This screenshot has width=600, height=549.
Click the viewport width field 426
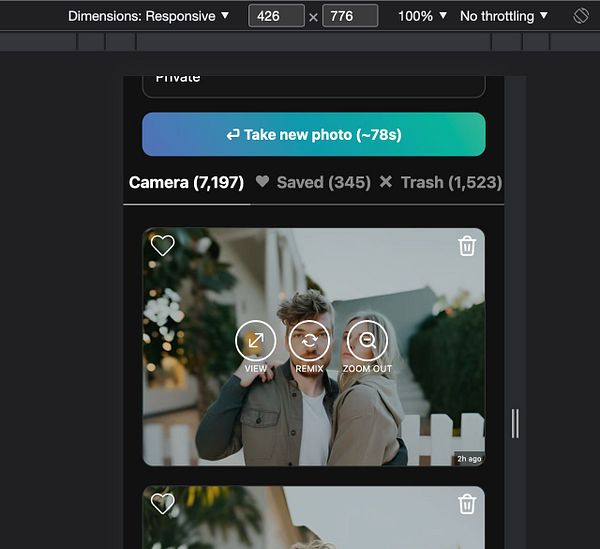point(276,16)
